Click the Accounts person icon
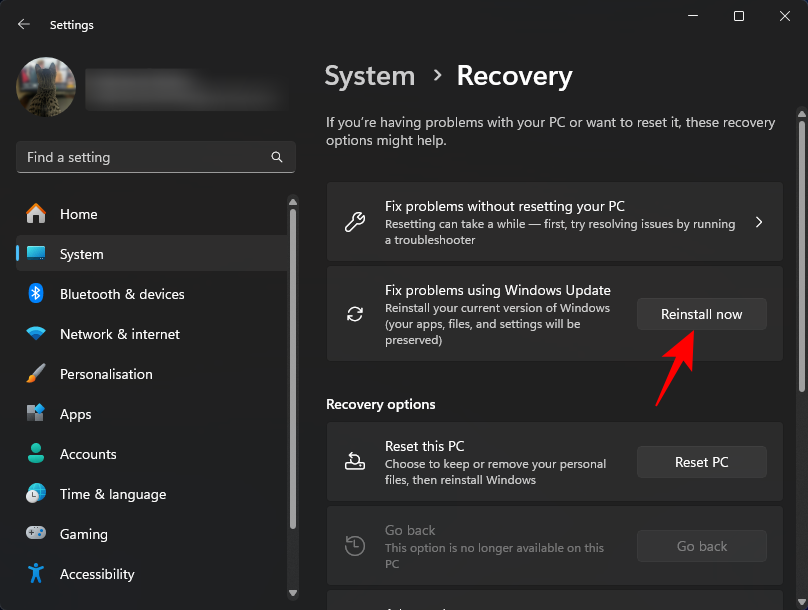This screenshot has height=610, width=808. (x=36, y=453)
